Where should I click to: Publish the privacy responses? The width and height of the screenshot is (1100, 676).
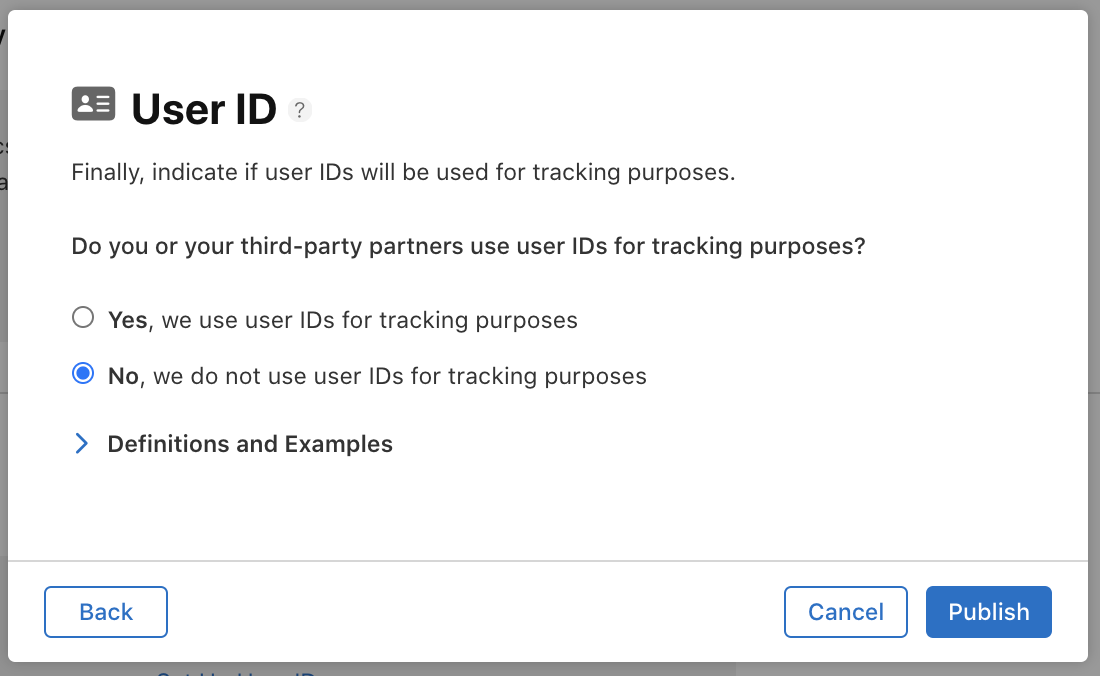tap(988, 612)
